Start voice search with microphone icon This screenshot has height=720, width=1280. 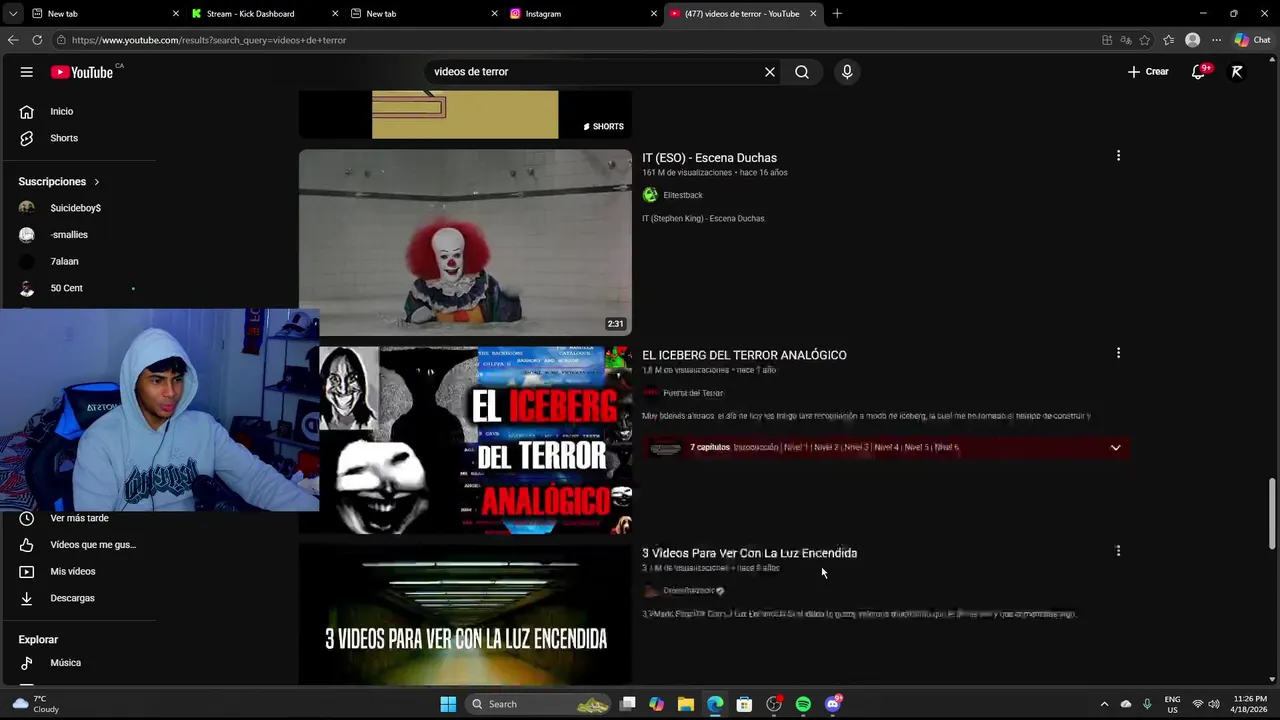point(847,72)
